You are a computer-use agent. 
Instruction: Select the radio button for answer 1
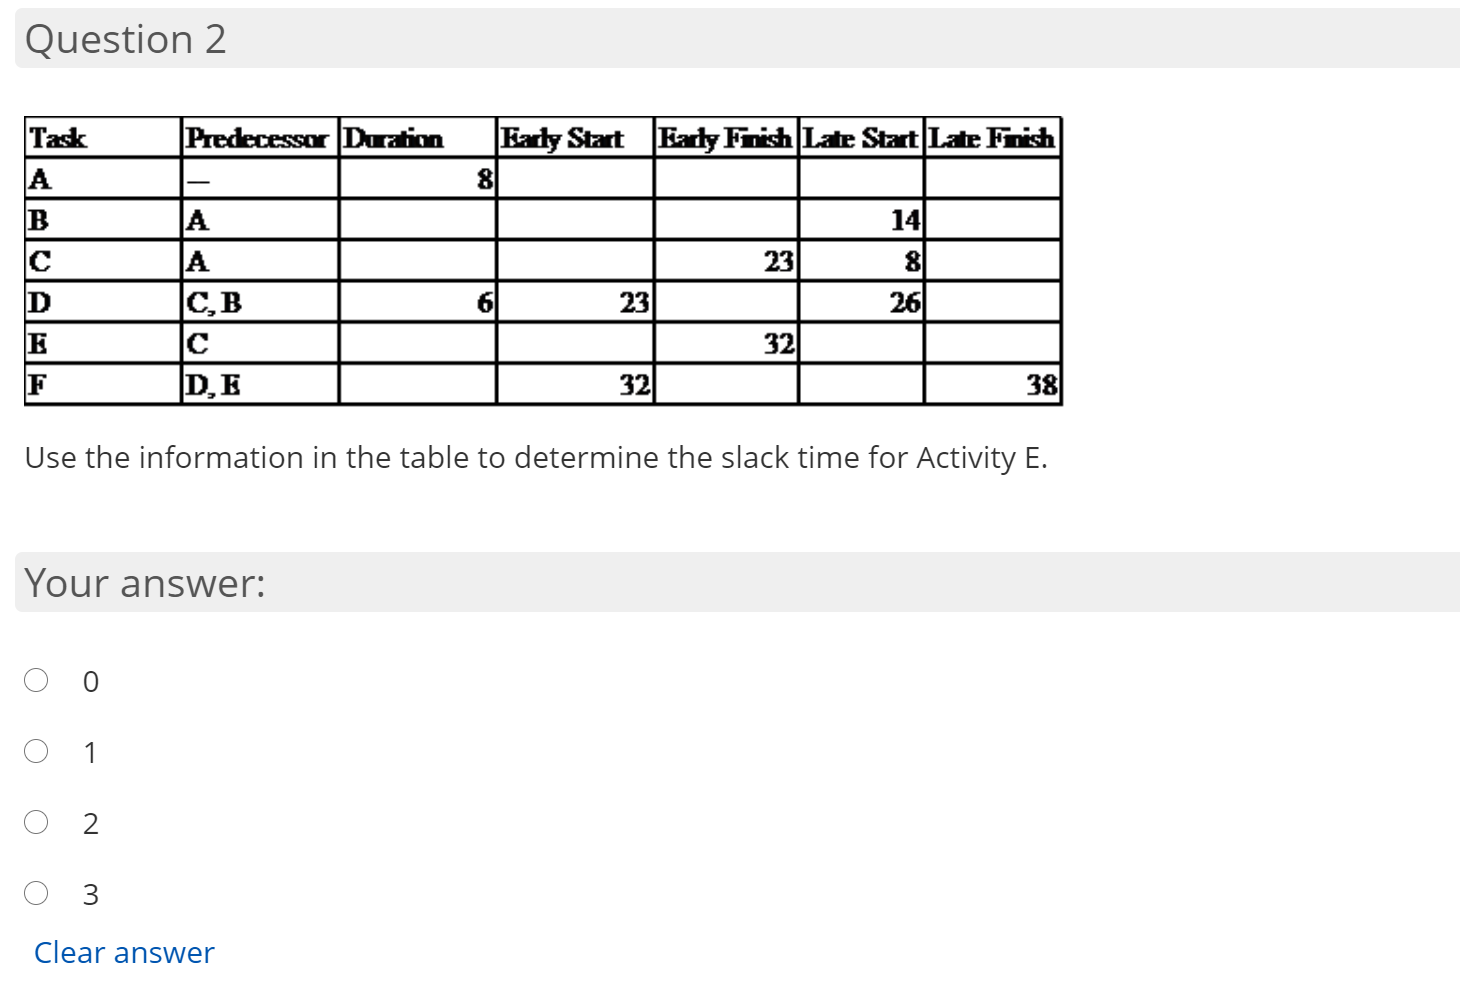click(x=36, y=751)
